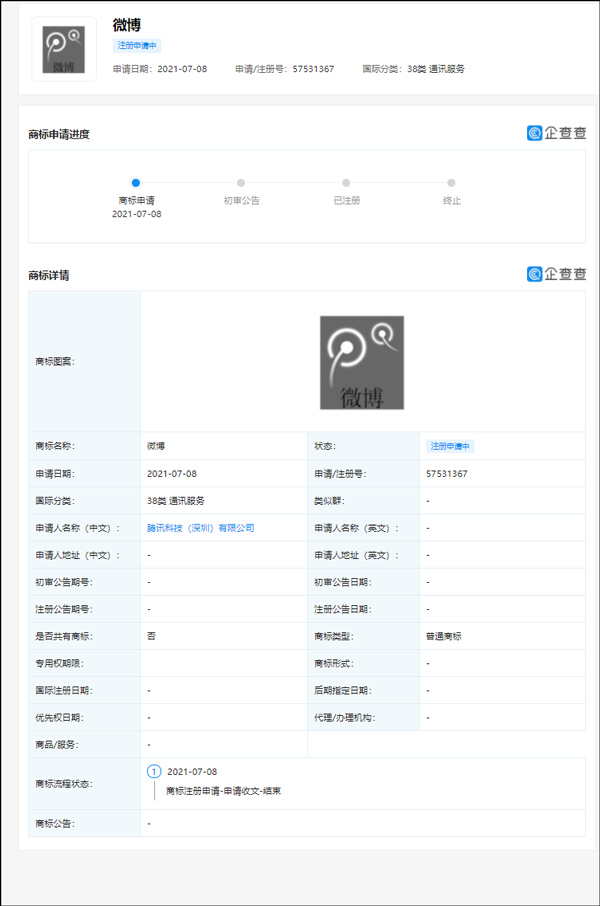
Task: Click the 商标申请进度 section heading
Action: pyautogui.click(x=59, y=134)
